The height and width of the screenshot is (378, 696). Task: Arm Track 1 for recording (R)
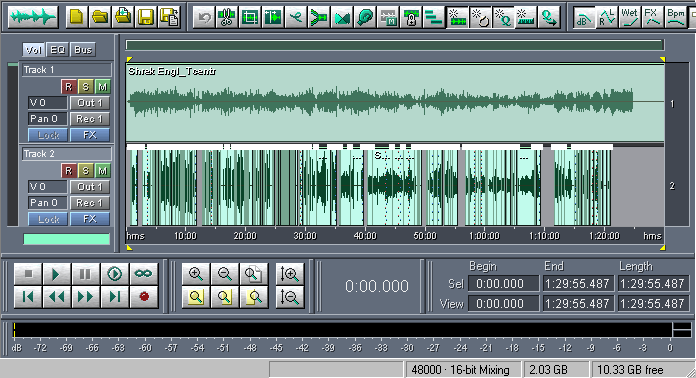69,87
